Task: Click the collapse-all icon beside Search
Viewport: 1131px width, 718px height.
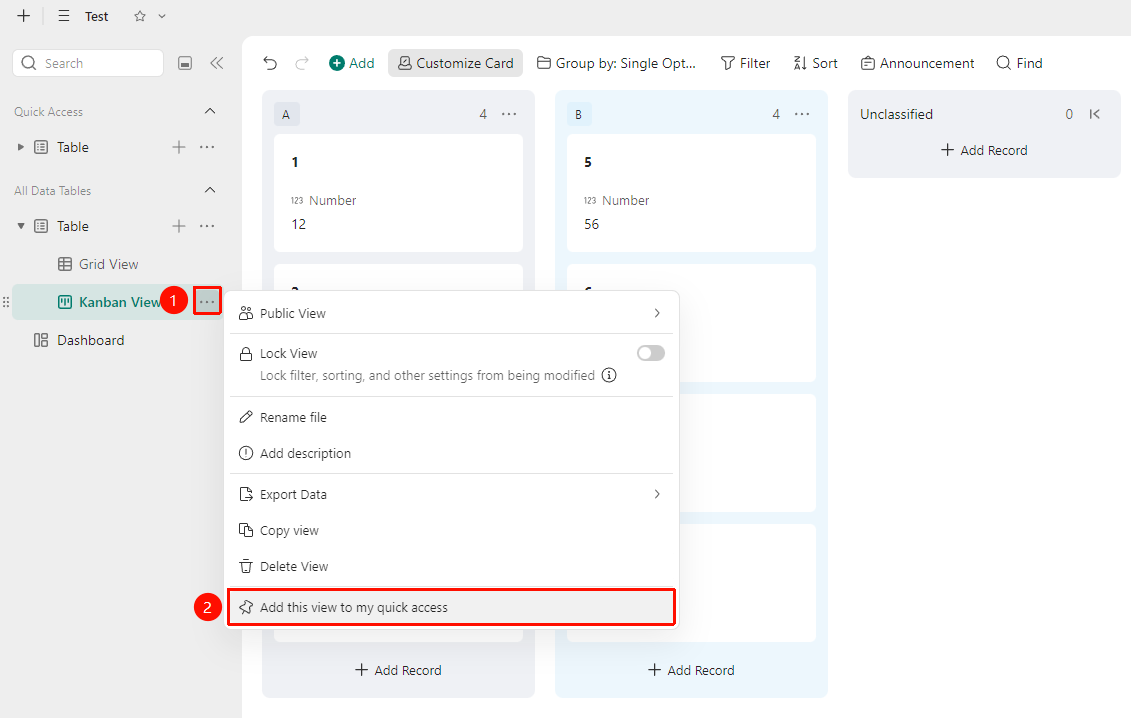Action: (x=185, y=64)
